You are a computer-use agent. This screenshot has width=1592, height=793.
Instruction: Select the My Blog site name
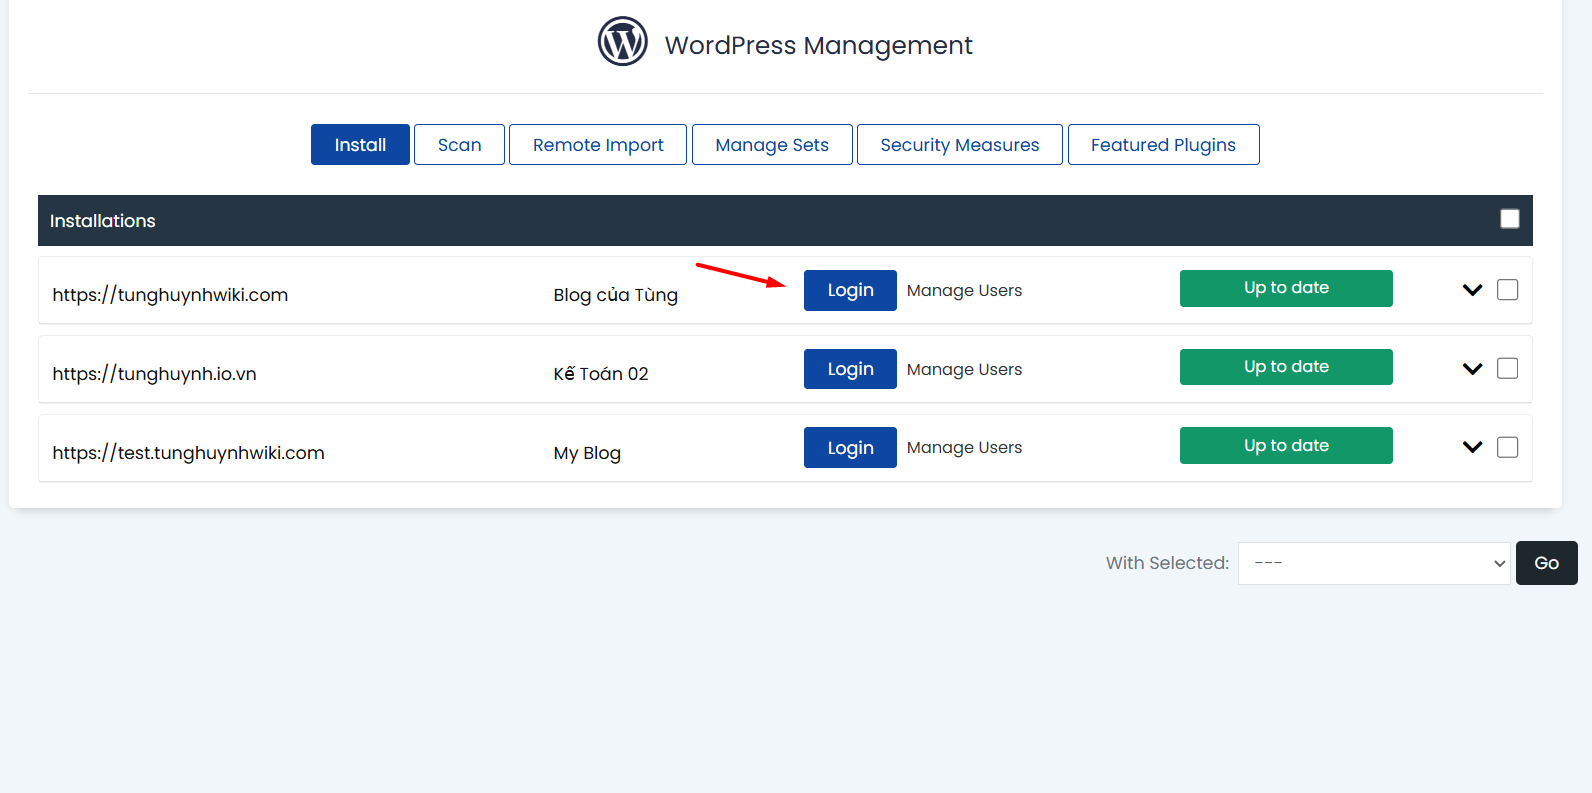pyautogui.click(x=587, y=453)
